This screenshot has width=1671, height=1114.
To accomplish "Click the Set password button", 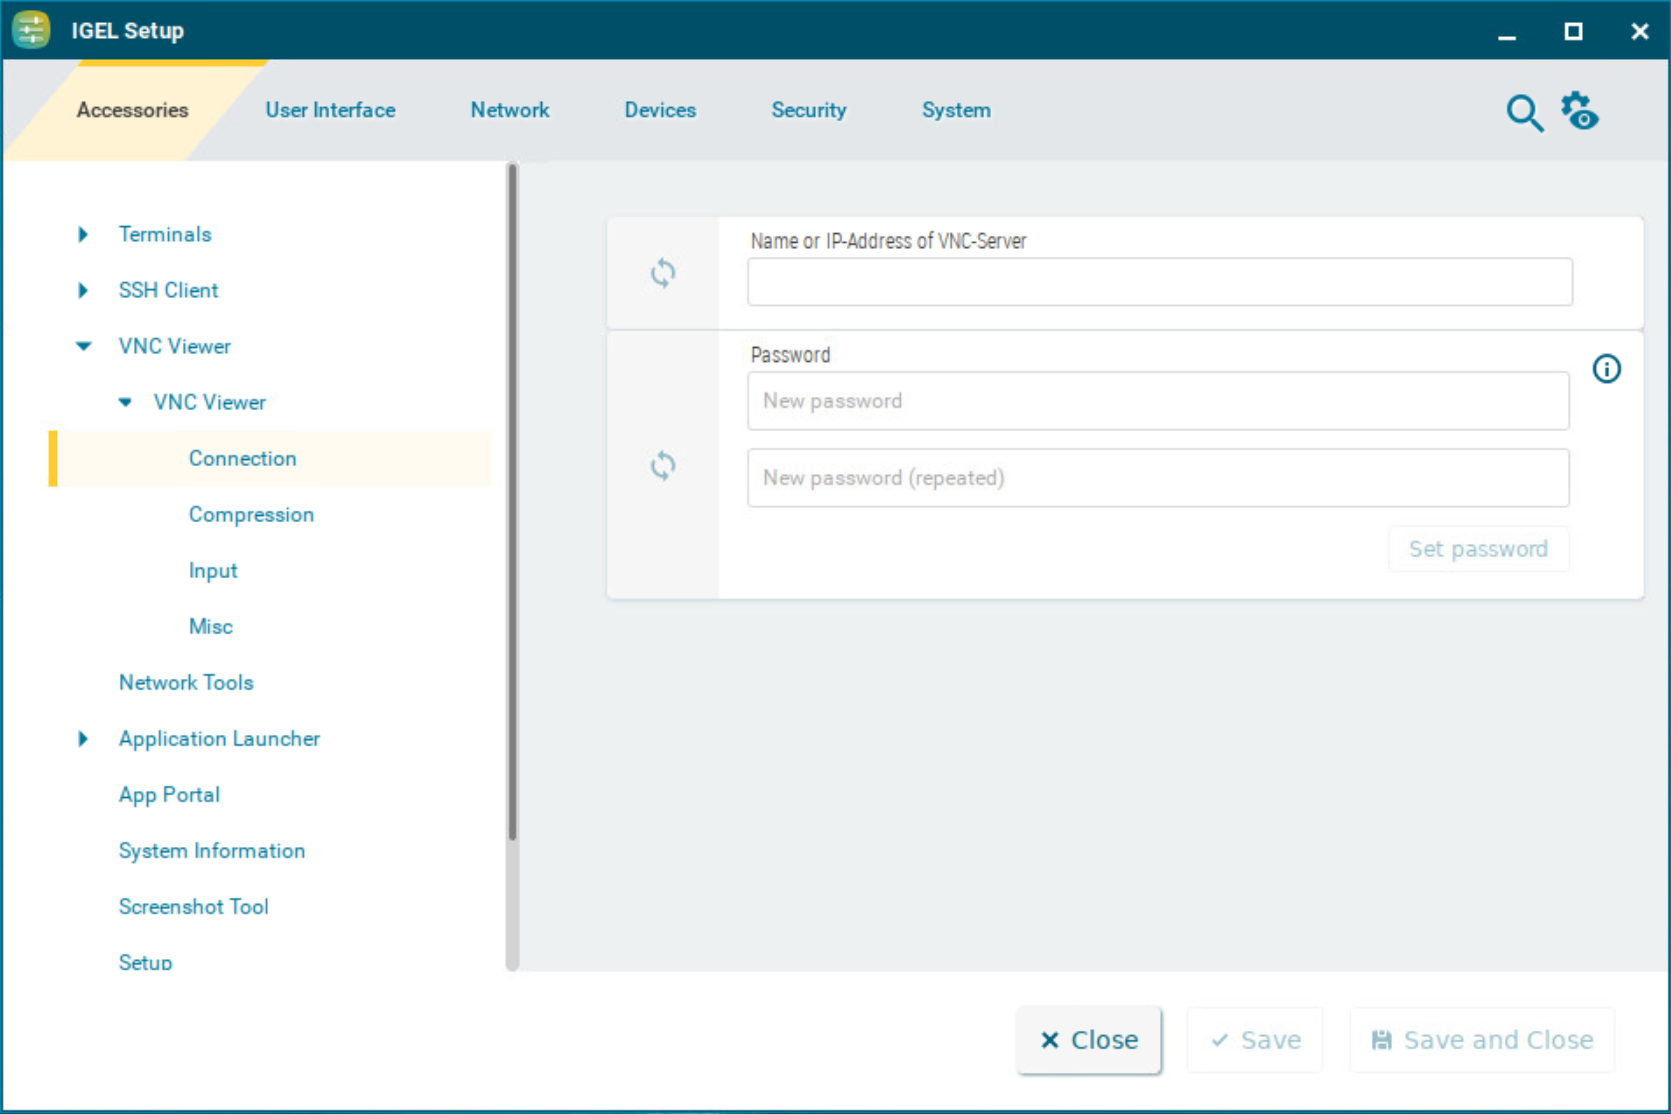I will click(1477, 549).
